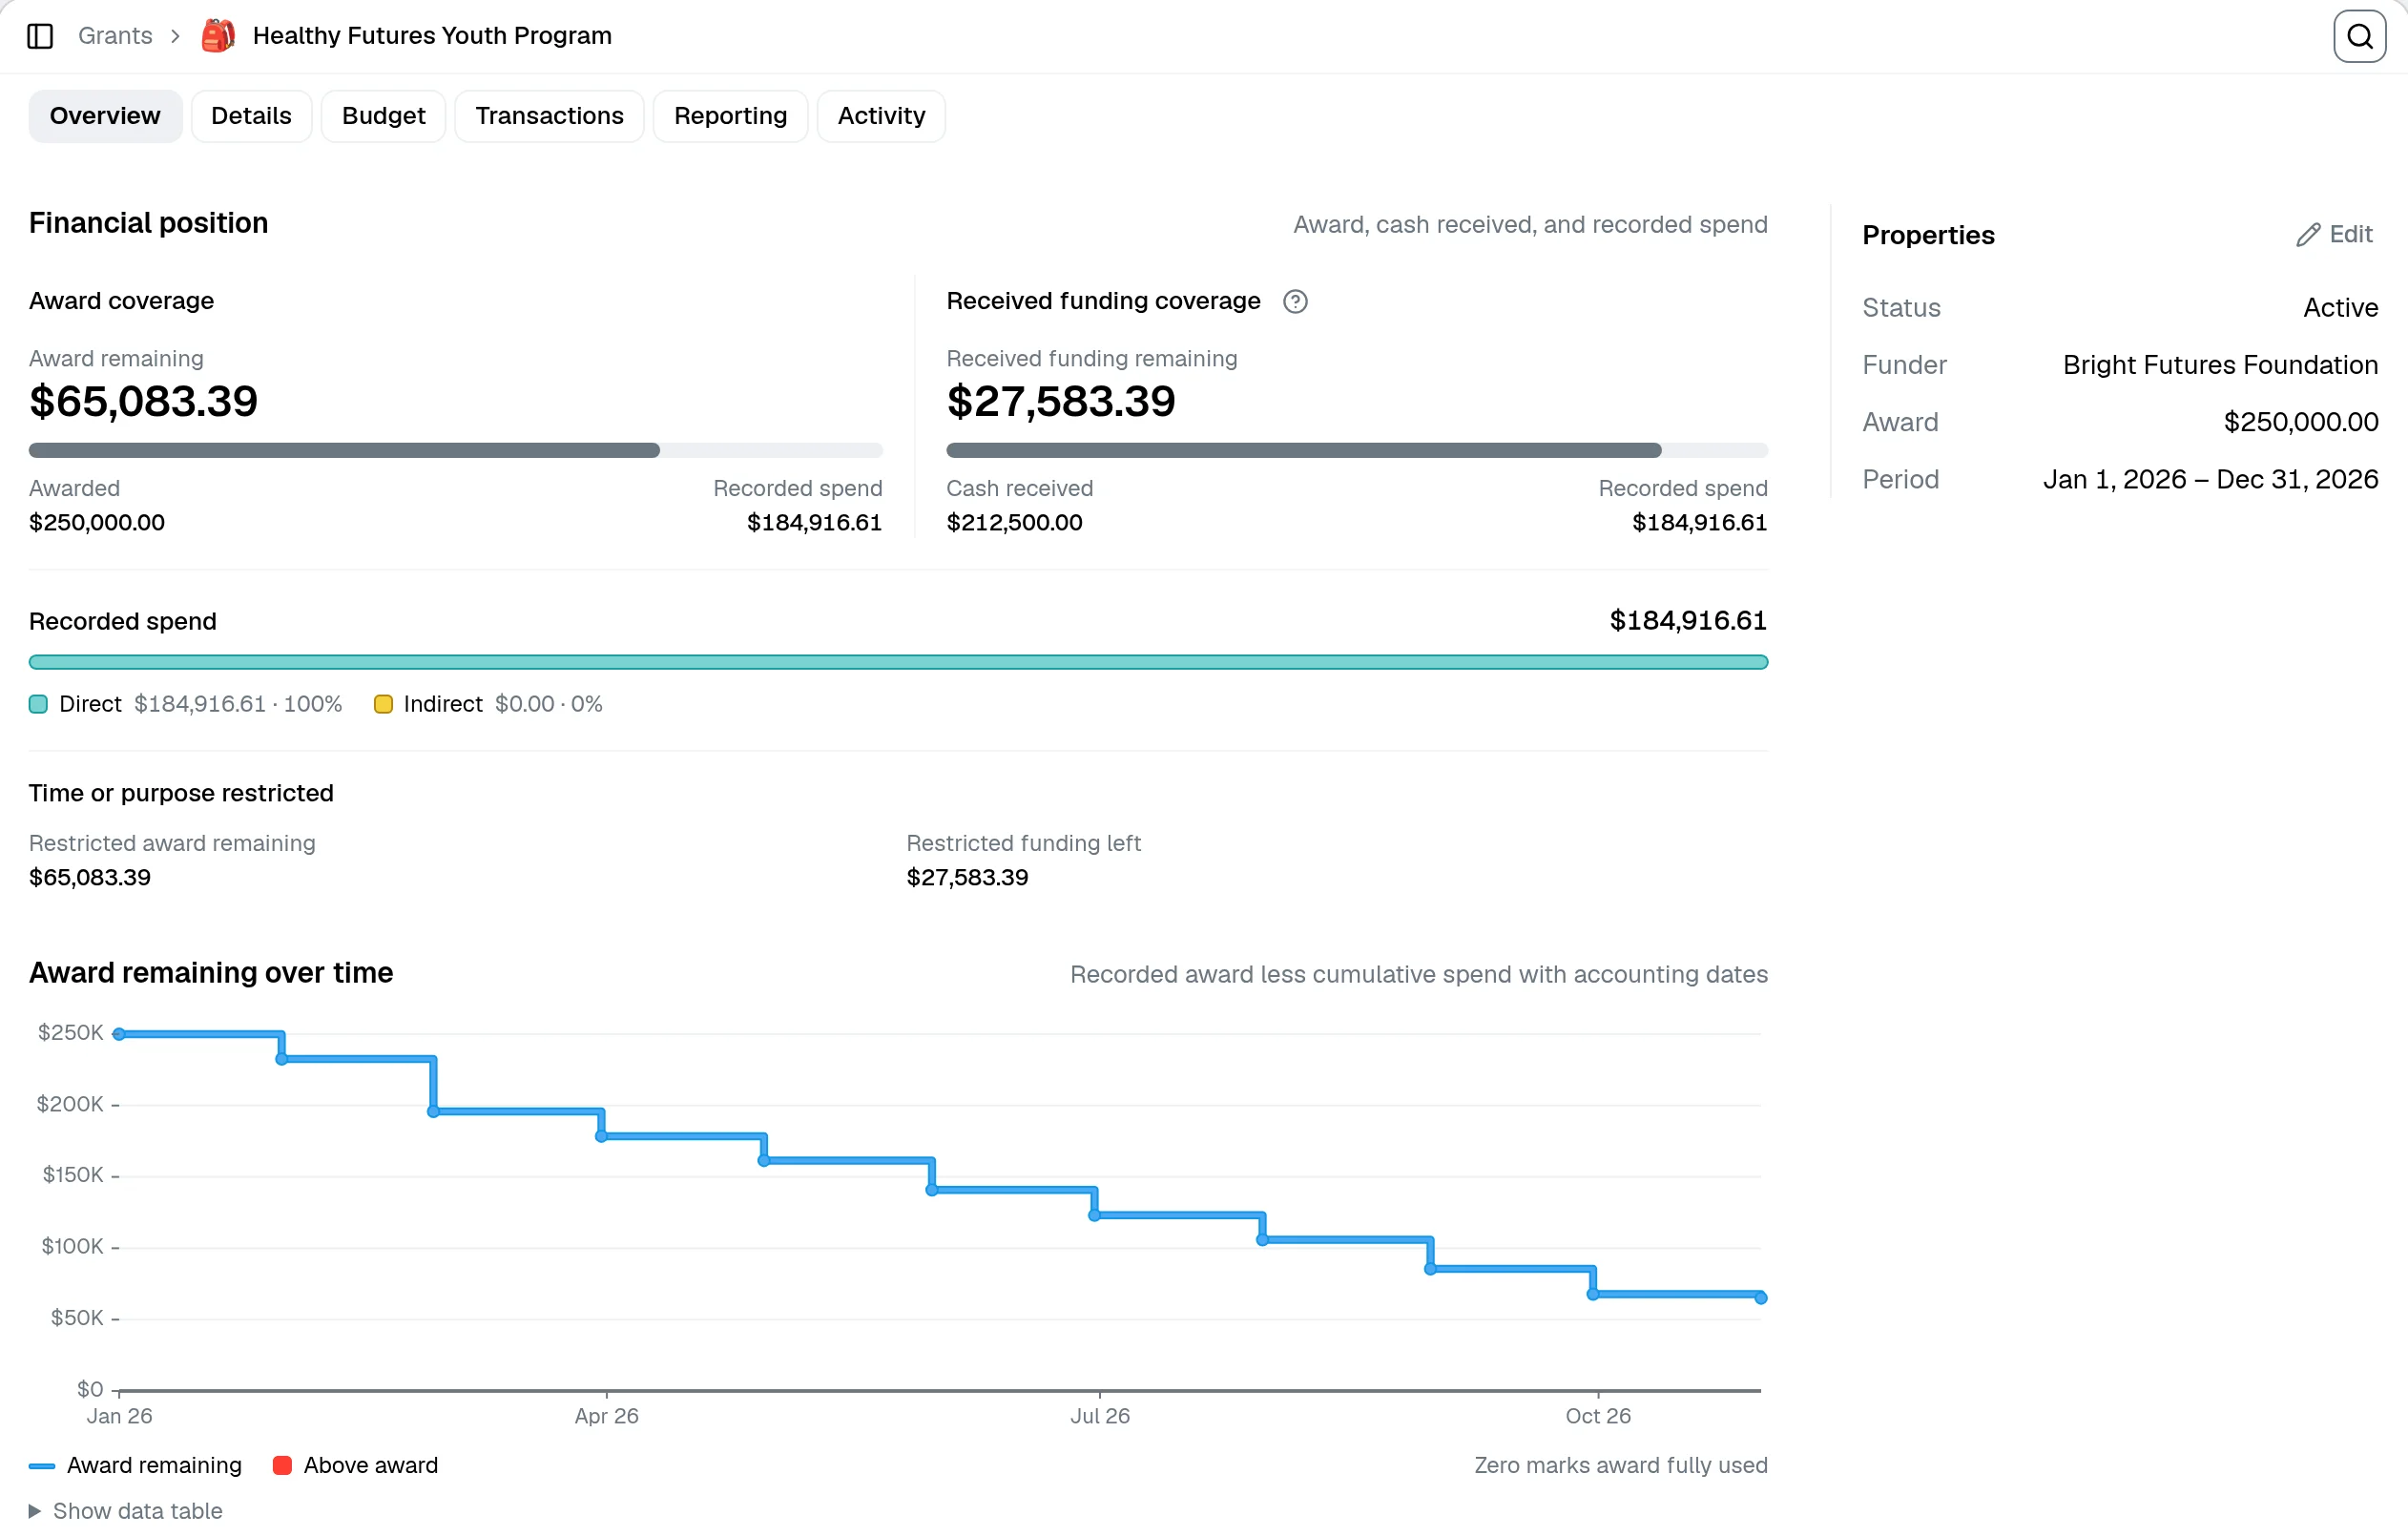The width and height of the screenshot is (2408, 1536).
Task: Click the teal Recorded spend bar
Action: pos(898,662)
